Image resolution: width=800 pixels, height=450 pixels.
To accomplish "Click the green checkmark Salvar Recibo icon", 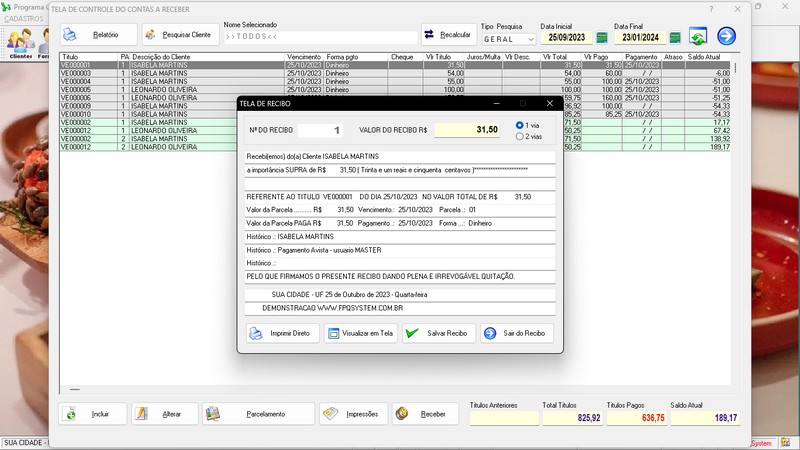I will pyautogui.click(x=412, y=333).
